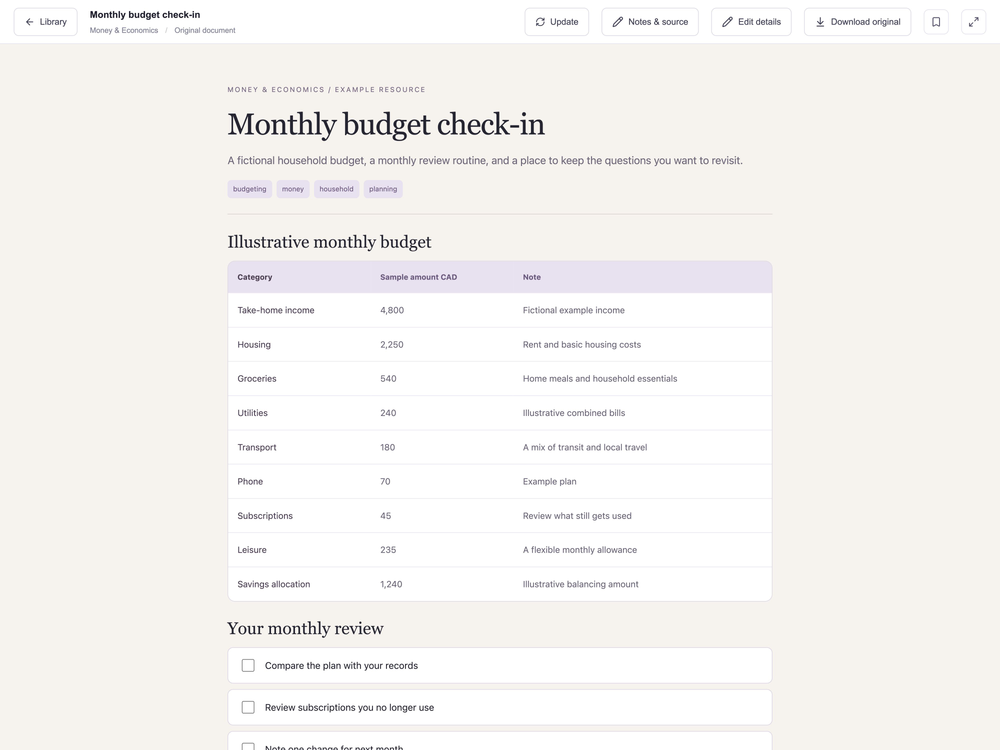Select the Original document breadcrumb
Screen dimensions: 1000x750
[205, 30]
